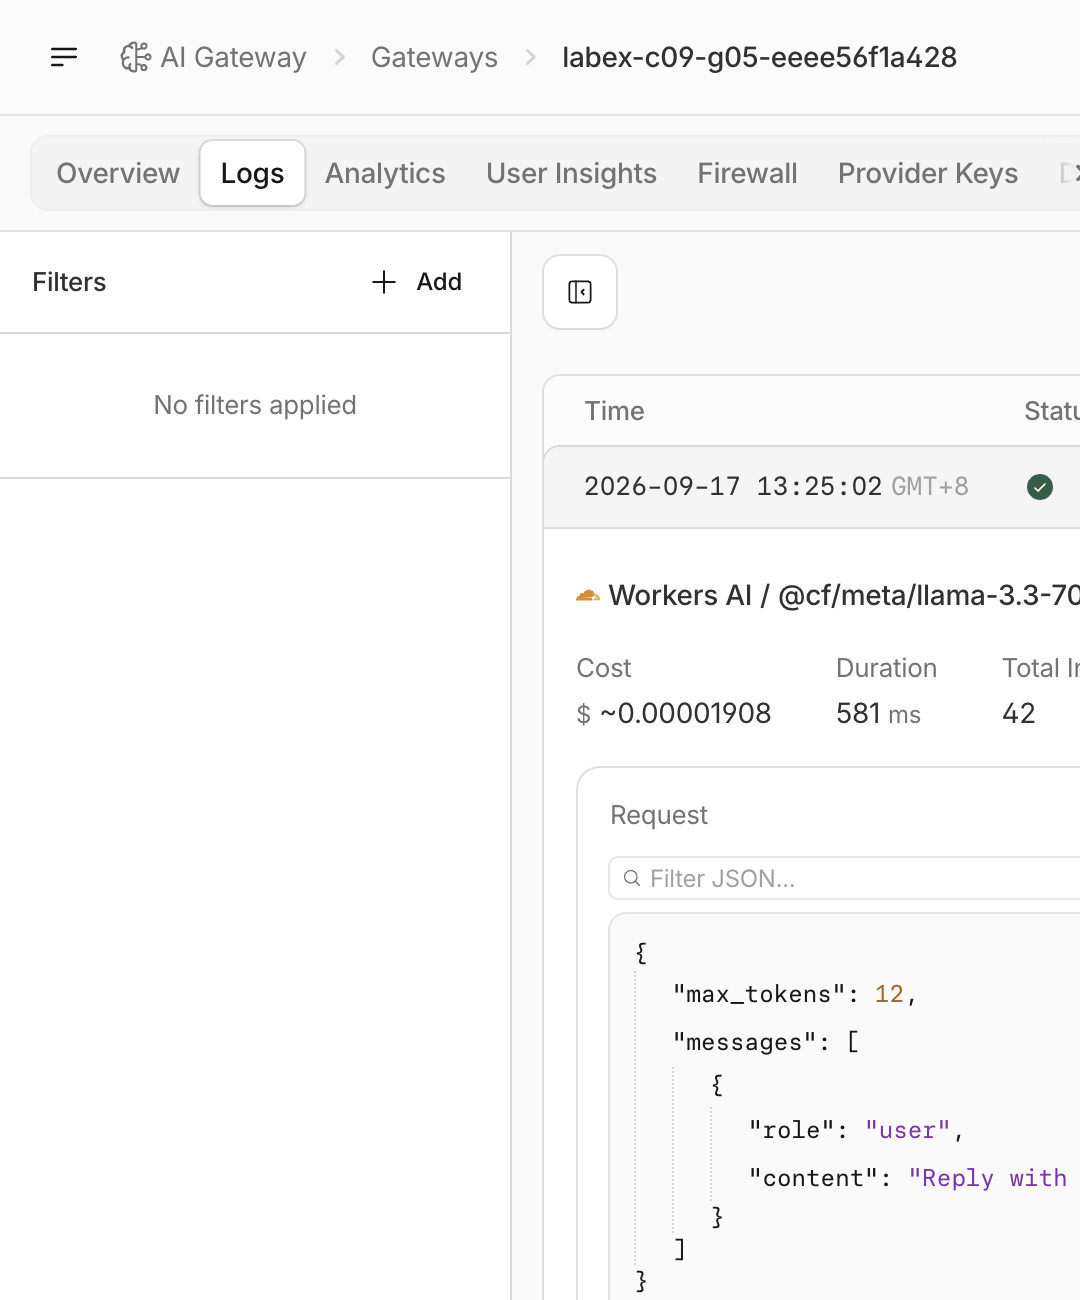This screenshot has width=1080, height=1300.
Task: Click the Filter JSON search icon
Action: coord(632,878)
